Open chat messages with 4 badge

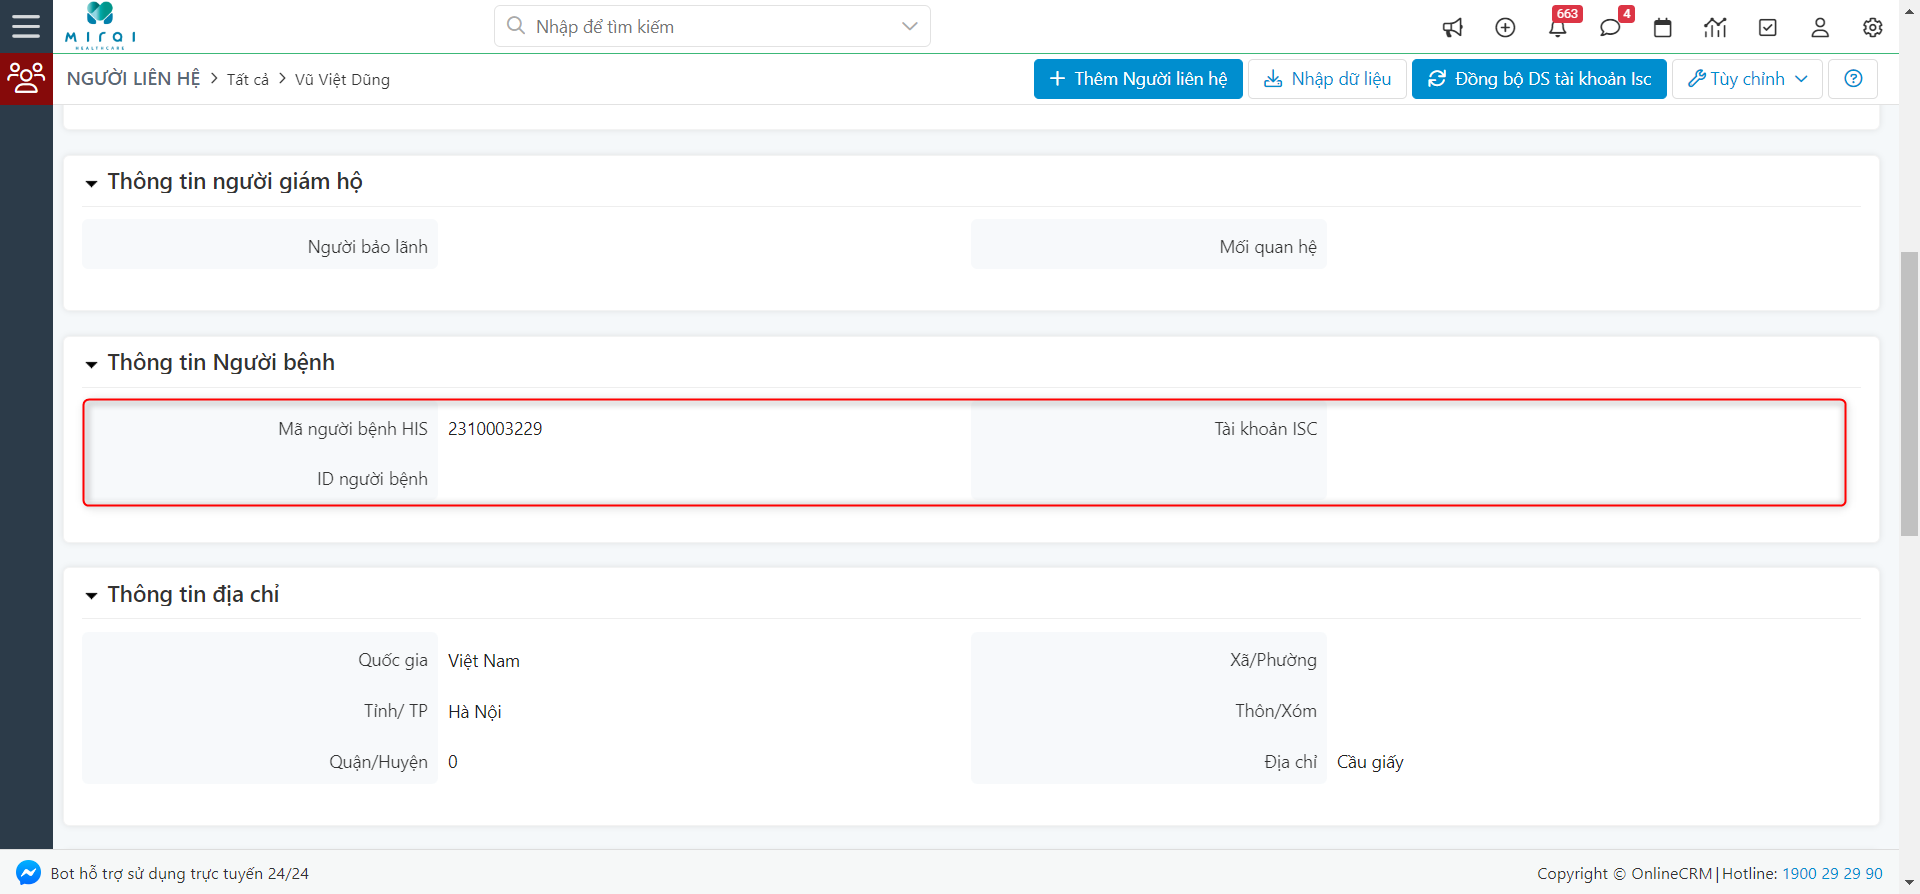coord(1610,27)
